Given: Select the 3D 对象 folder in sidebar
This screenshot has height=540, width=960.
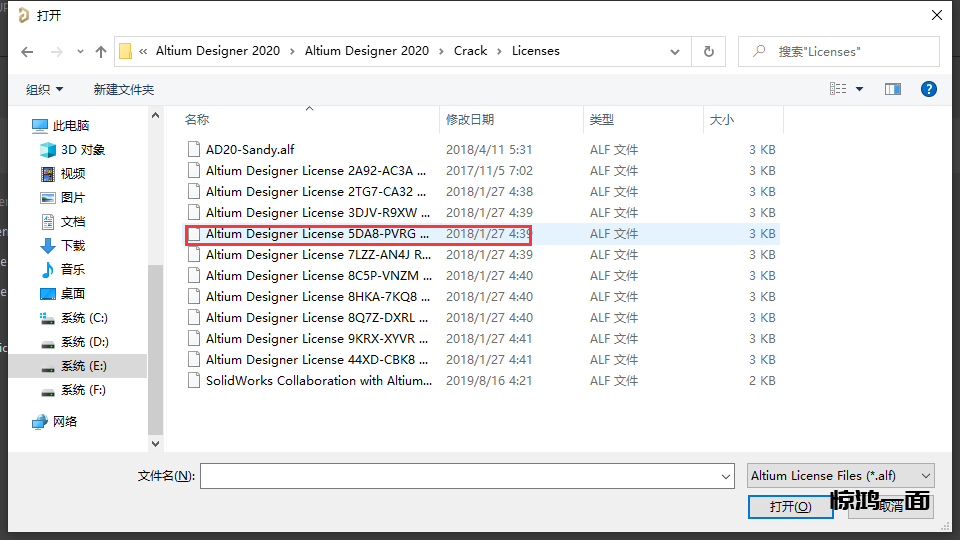Looking at the screenshot, I should tap(82, 150).
